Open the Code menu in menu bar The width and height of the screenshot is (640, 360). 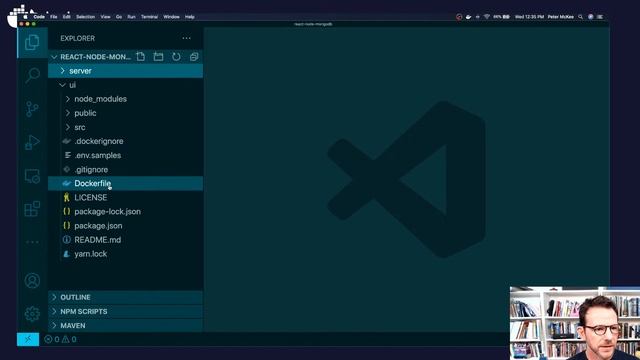coord(39,17)
